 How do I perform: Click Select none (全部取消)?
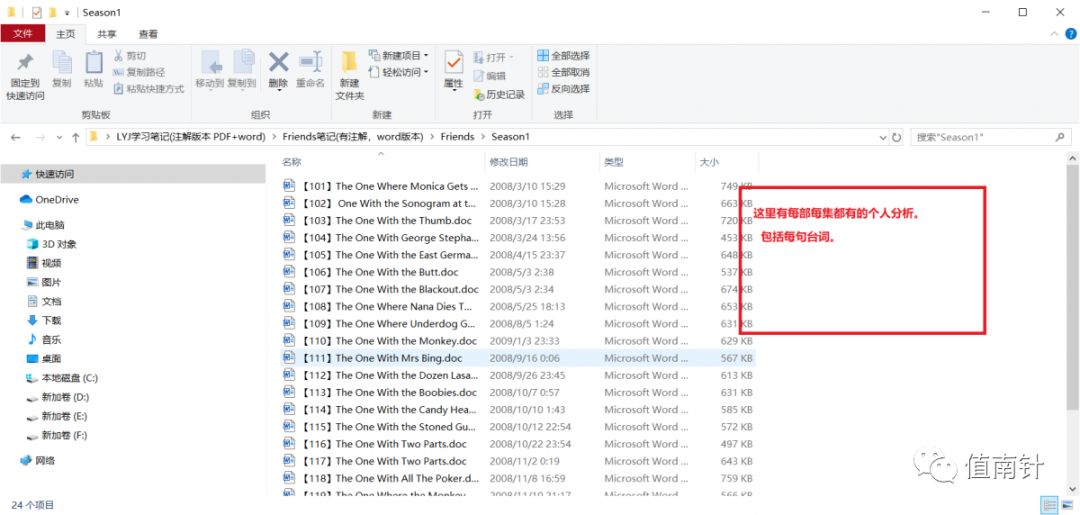click(x=563, y=72)
